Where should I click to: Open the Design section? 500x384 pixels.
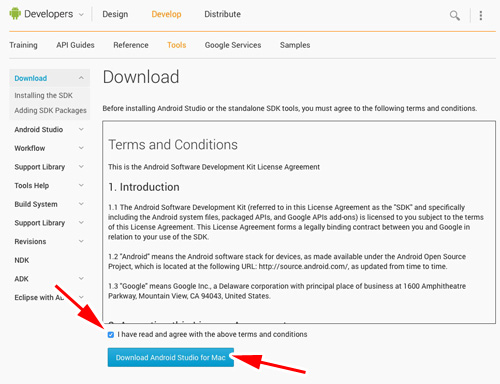coord(115,14)
